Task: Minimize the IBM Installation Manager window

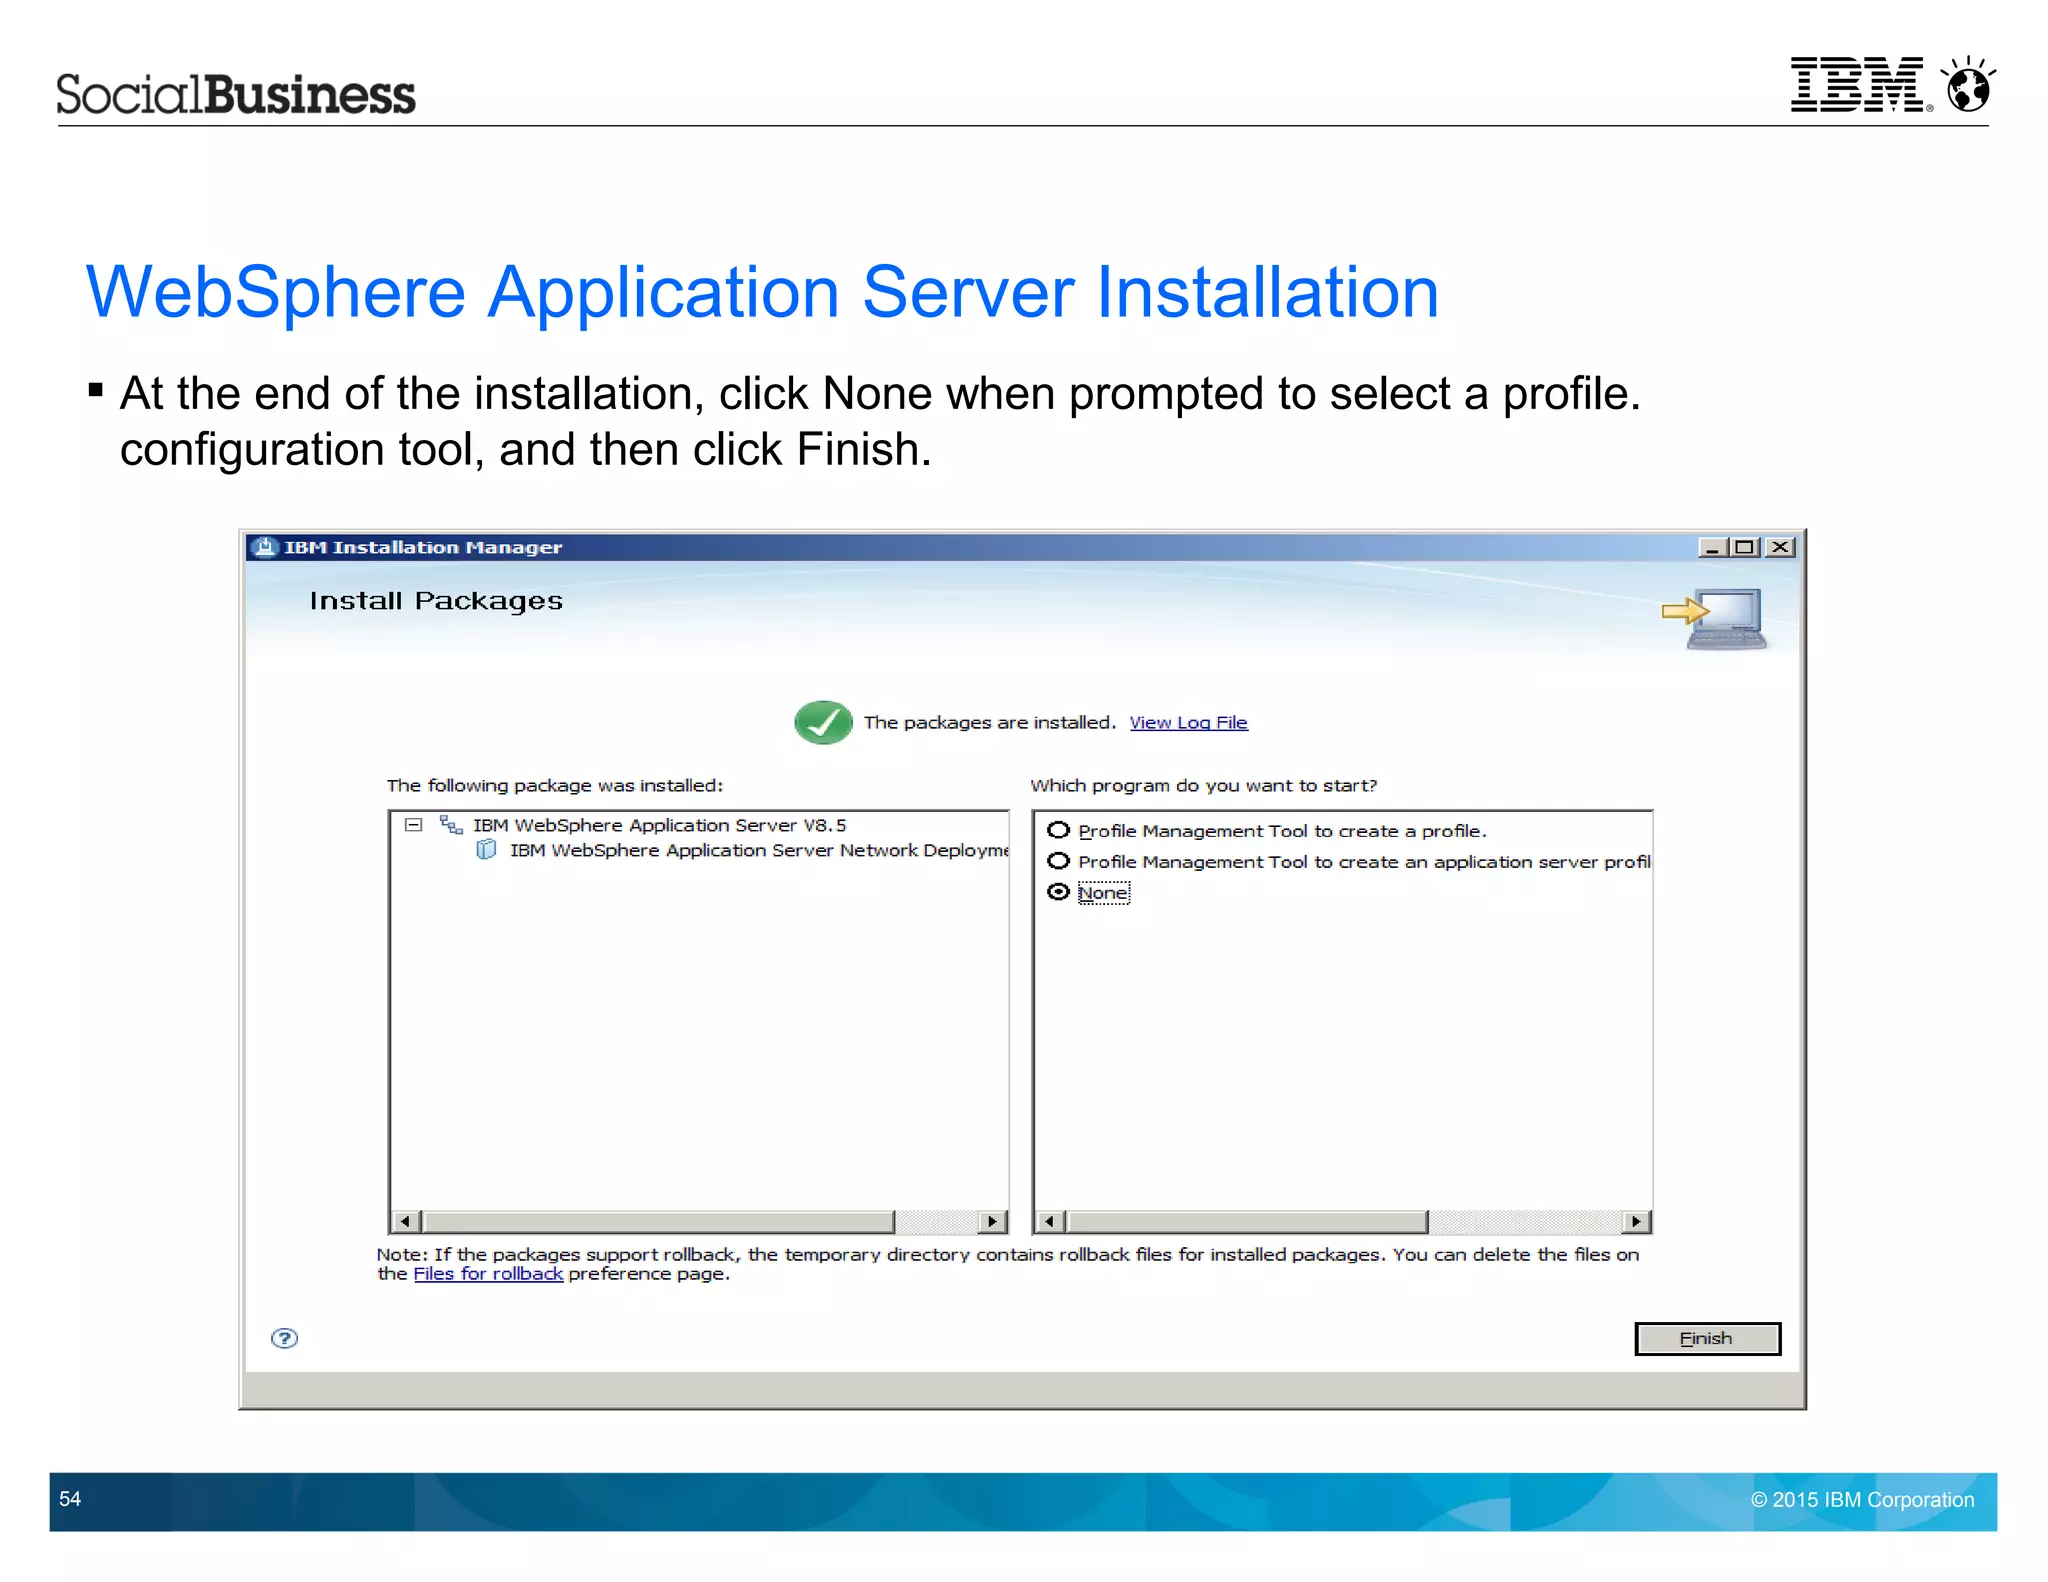Action: coord(1712,547)
